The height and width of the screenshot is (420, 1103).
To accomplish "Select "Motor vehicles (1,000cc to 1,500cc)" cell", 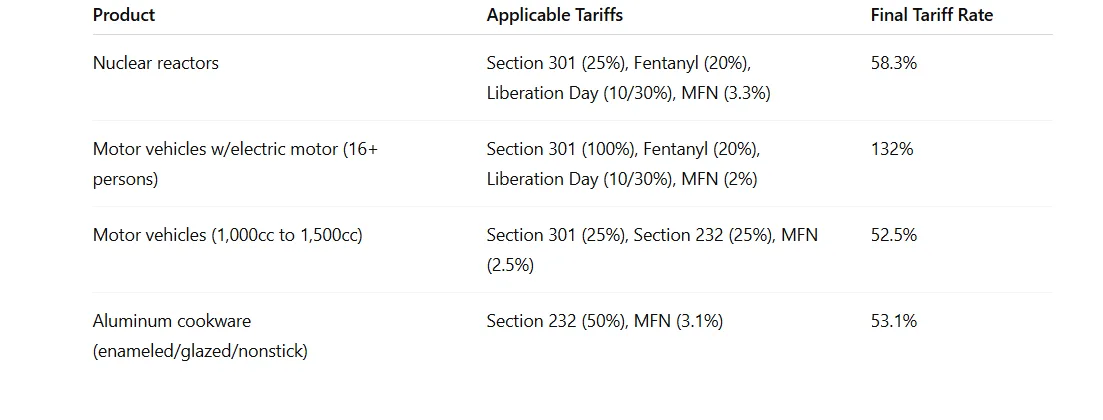I will click(x=227, y=235).
